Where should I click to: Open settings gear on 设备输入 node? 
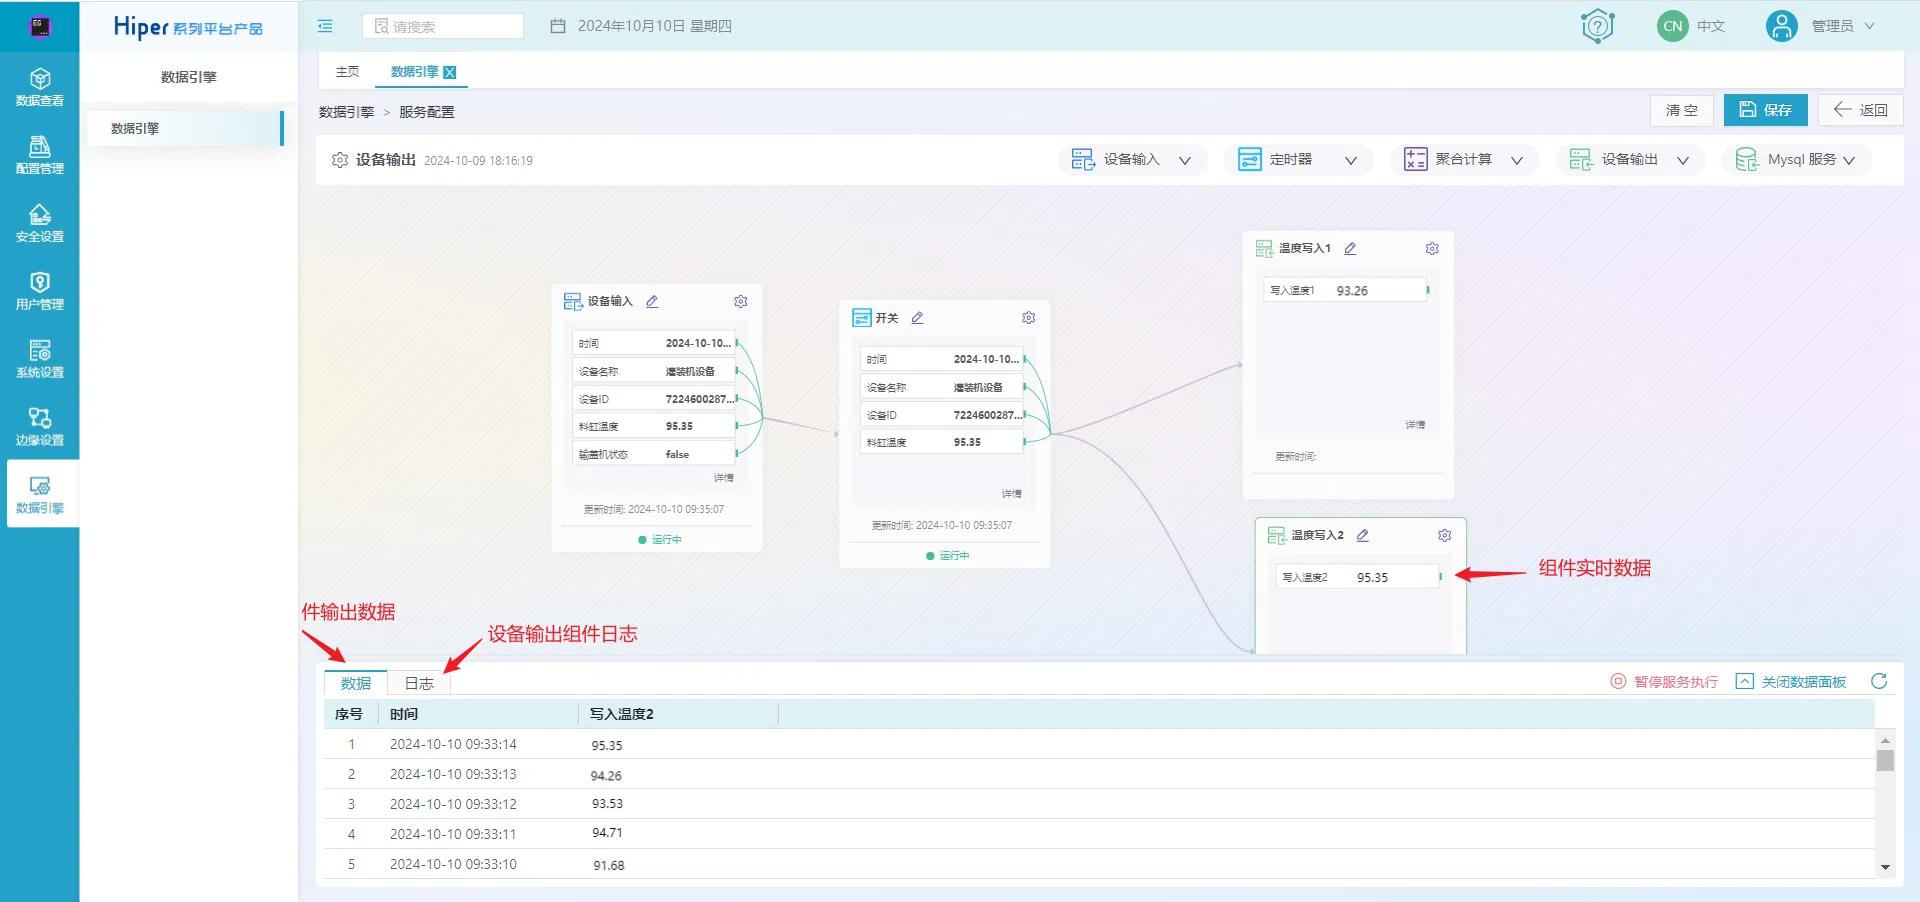click(741, 301)
